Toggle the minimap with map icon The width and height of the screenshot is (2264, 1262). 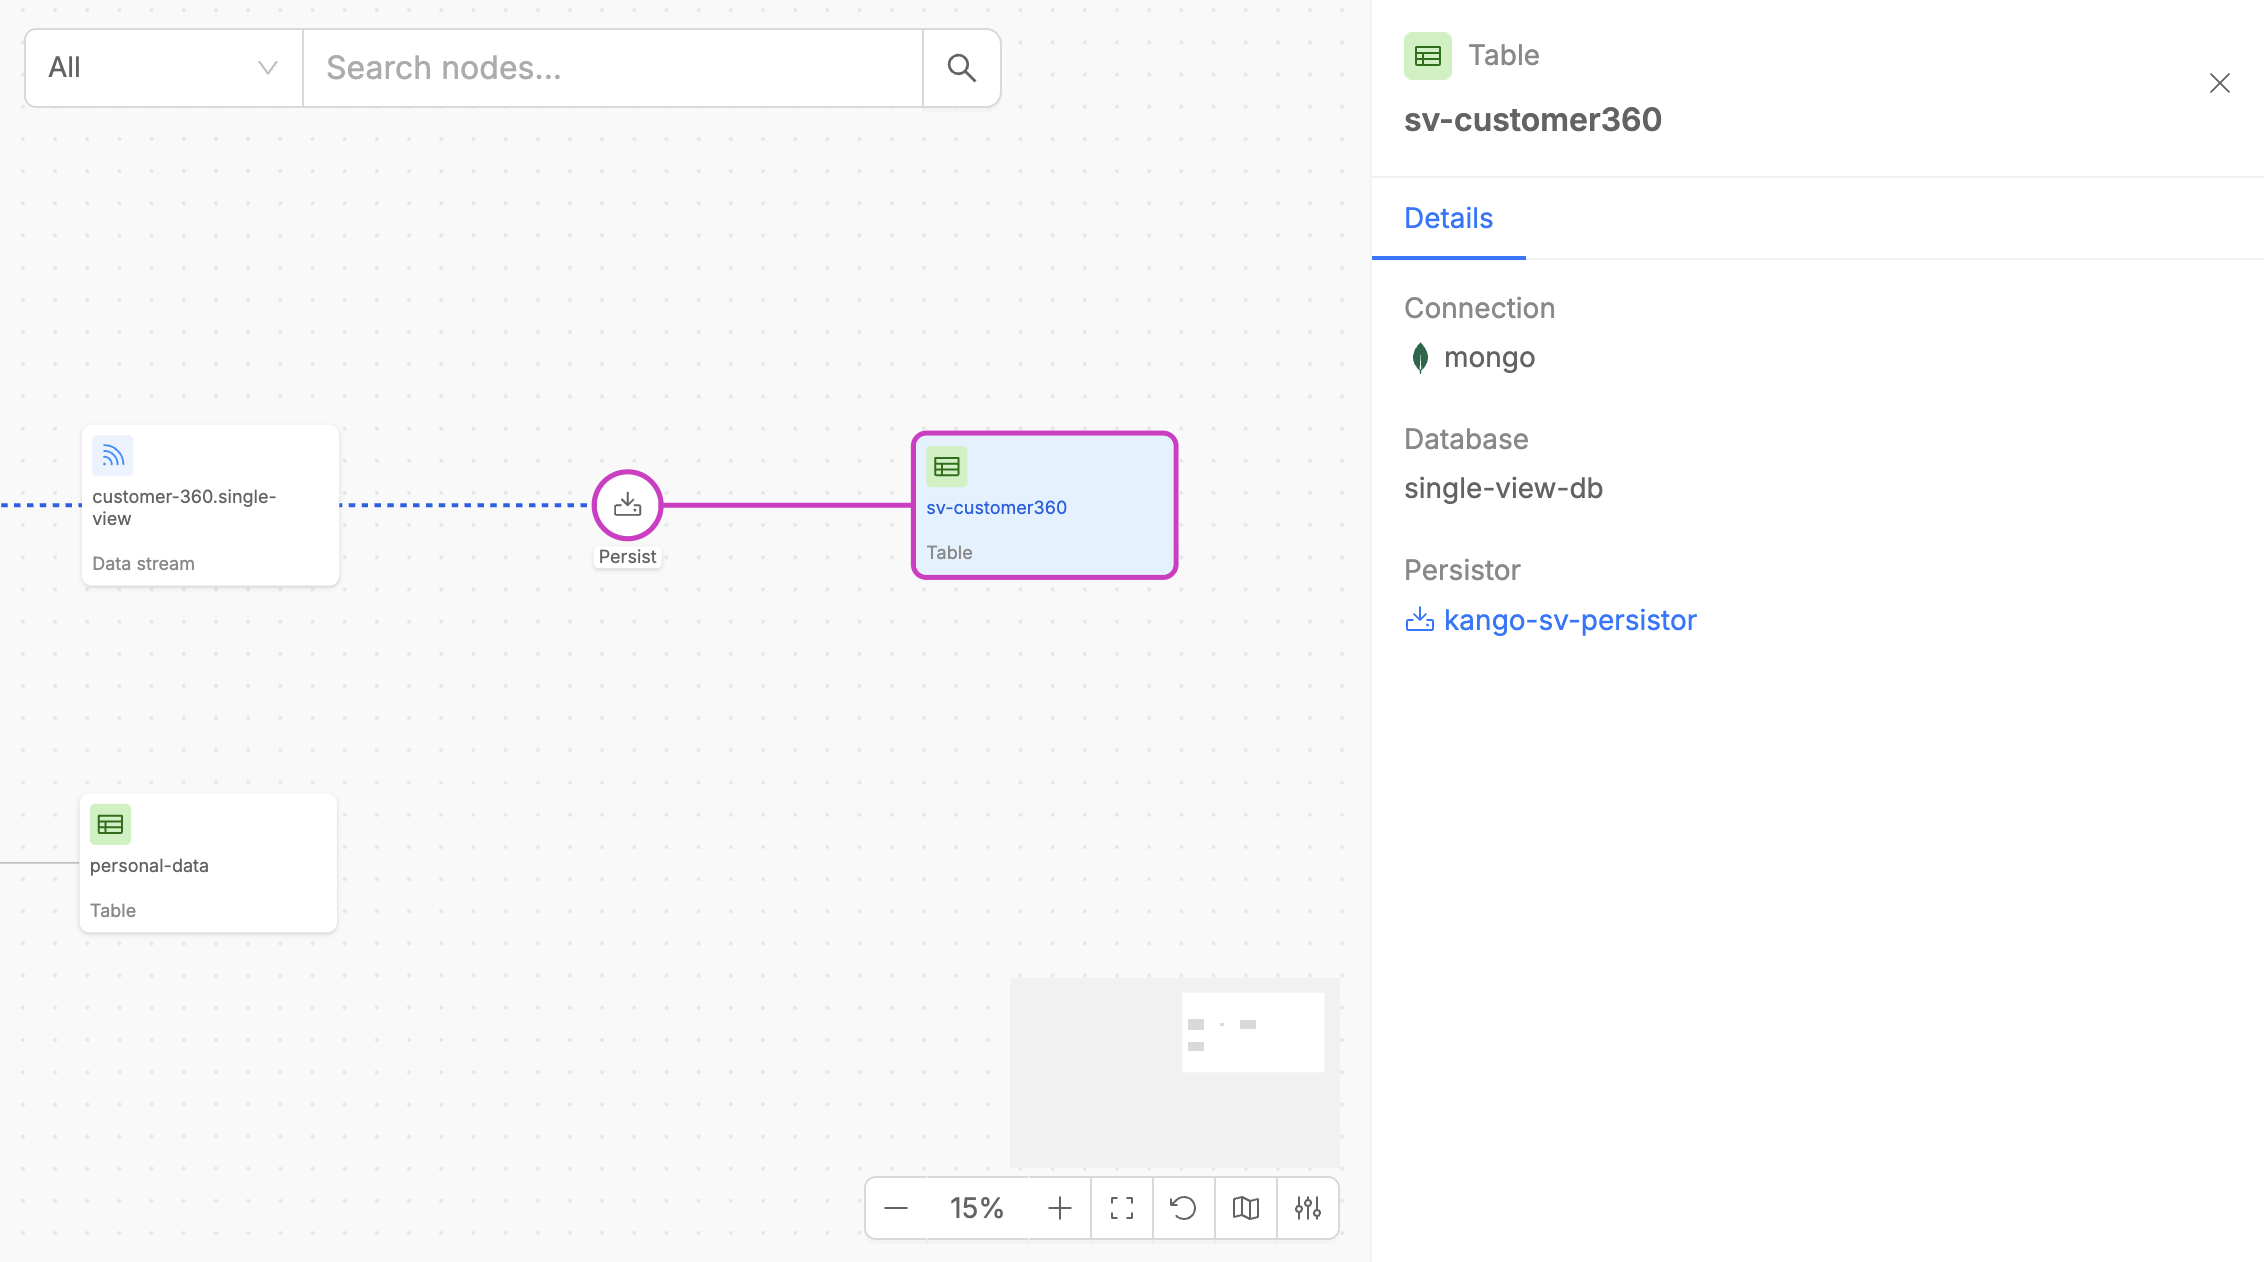pyautogui.click(x=1245, y=1208)
